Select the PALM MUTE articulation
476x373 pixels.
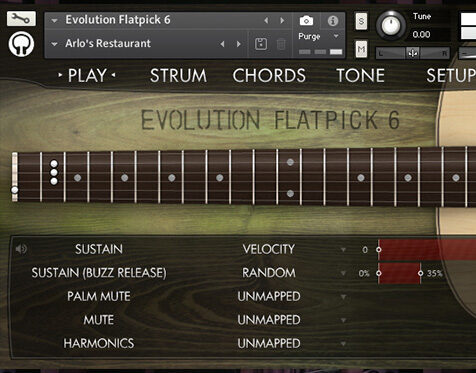99,296
